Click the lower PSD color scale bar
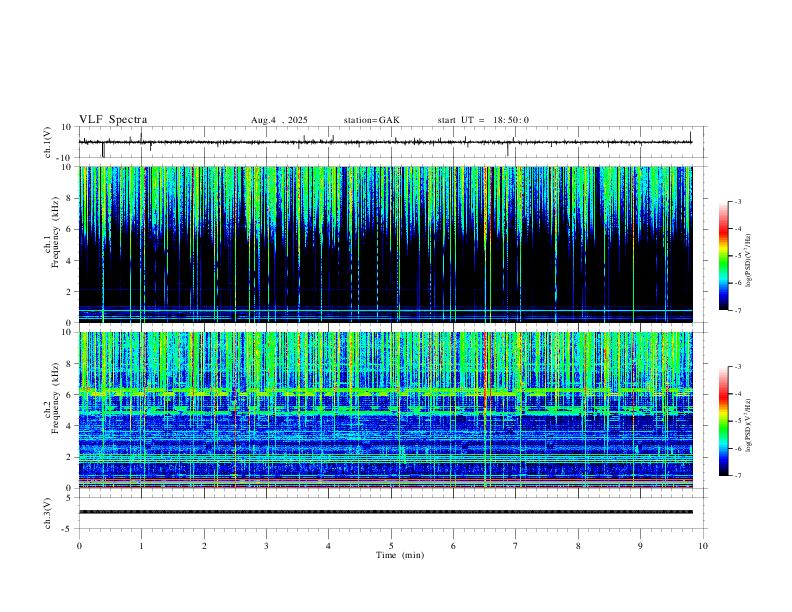 (724, 421)
